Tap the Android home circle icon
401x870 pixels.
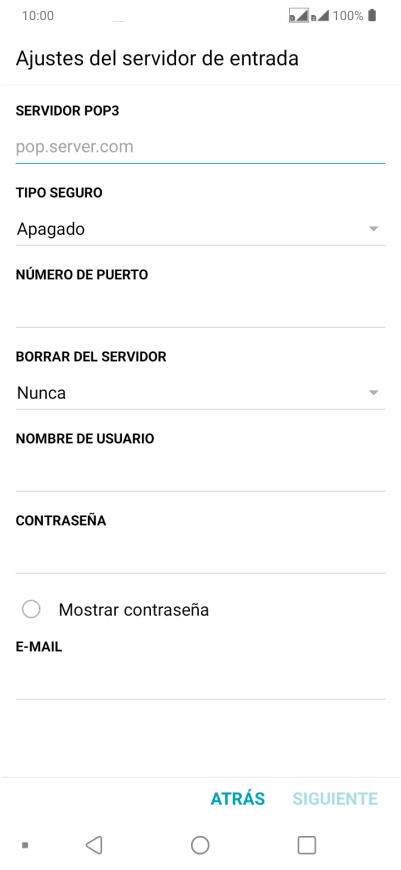200,845
